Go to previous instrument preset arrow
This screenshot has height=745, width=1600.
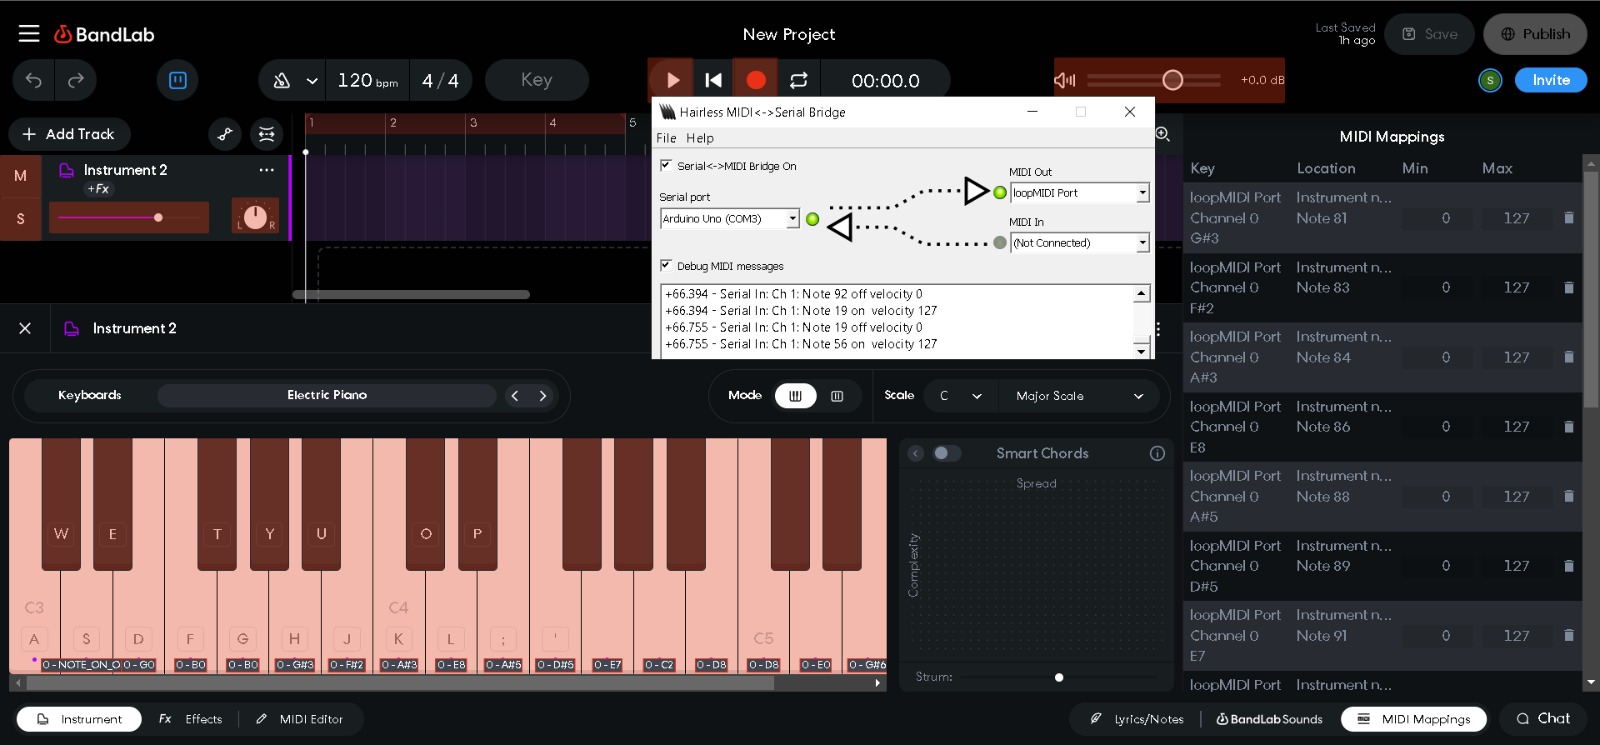(x=515, y=396)
